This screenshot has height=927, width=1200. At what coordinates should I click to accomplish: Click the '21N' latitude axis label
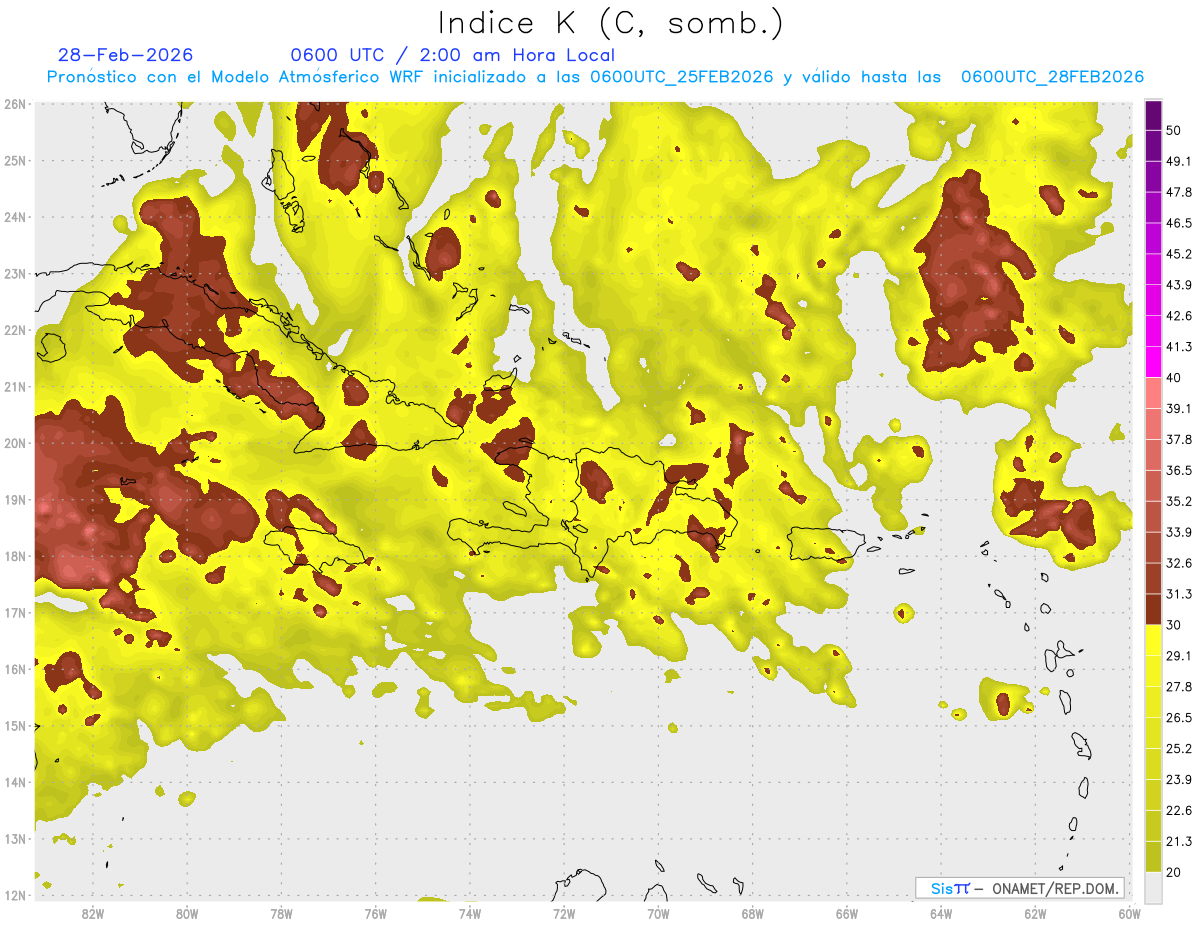coord(15,387)
